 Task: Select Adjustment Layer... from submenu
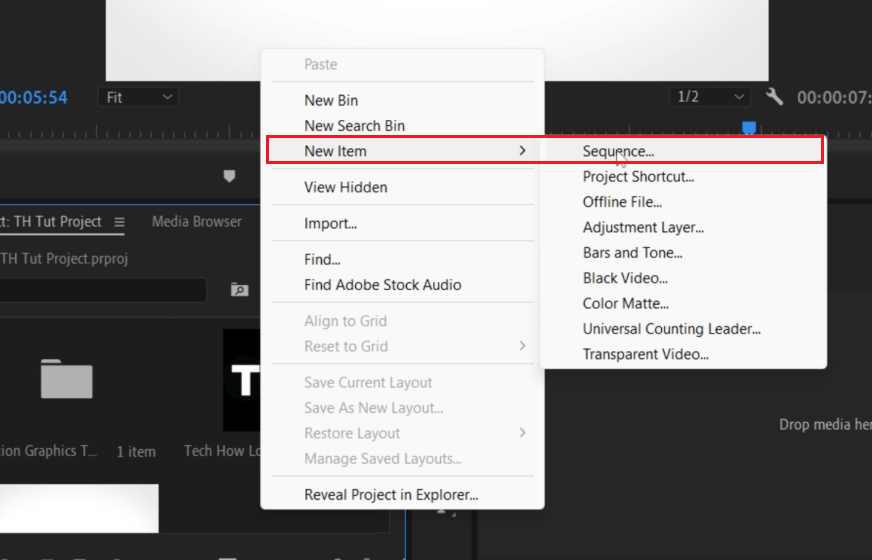coord(643,227)
